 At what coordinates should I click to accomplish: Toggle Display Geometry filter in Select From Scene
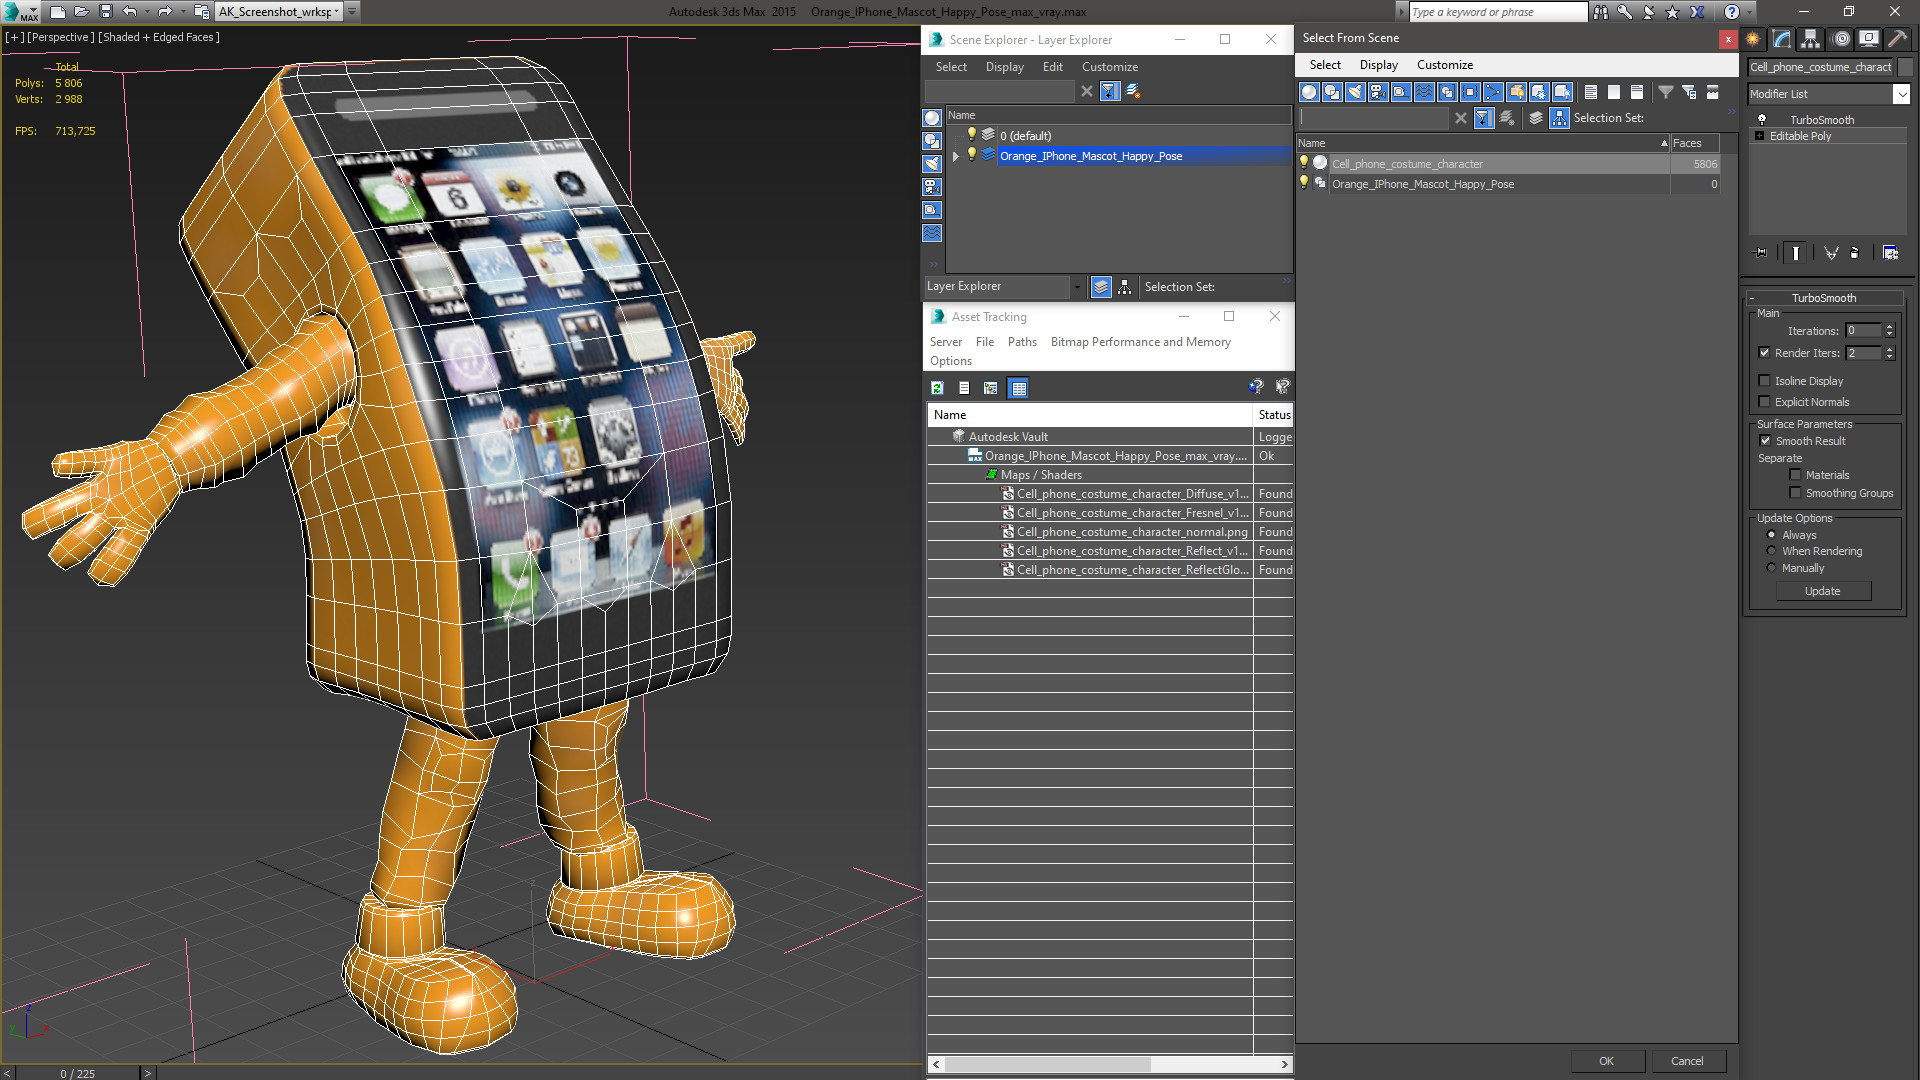click(1309, 92)
